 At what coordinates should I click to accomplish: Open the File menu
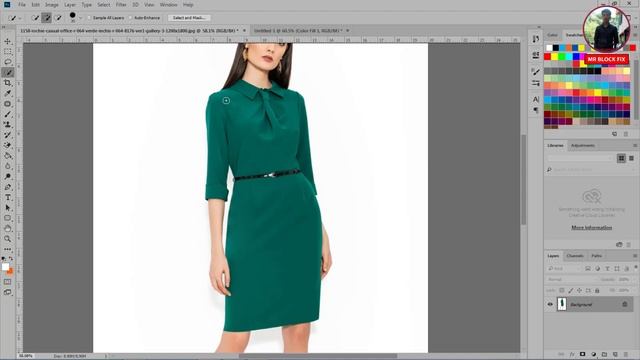pyautogui.click(x=22, y=4)
